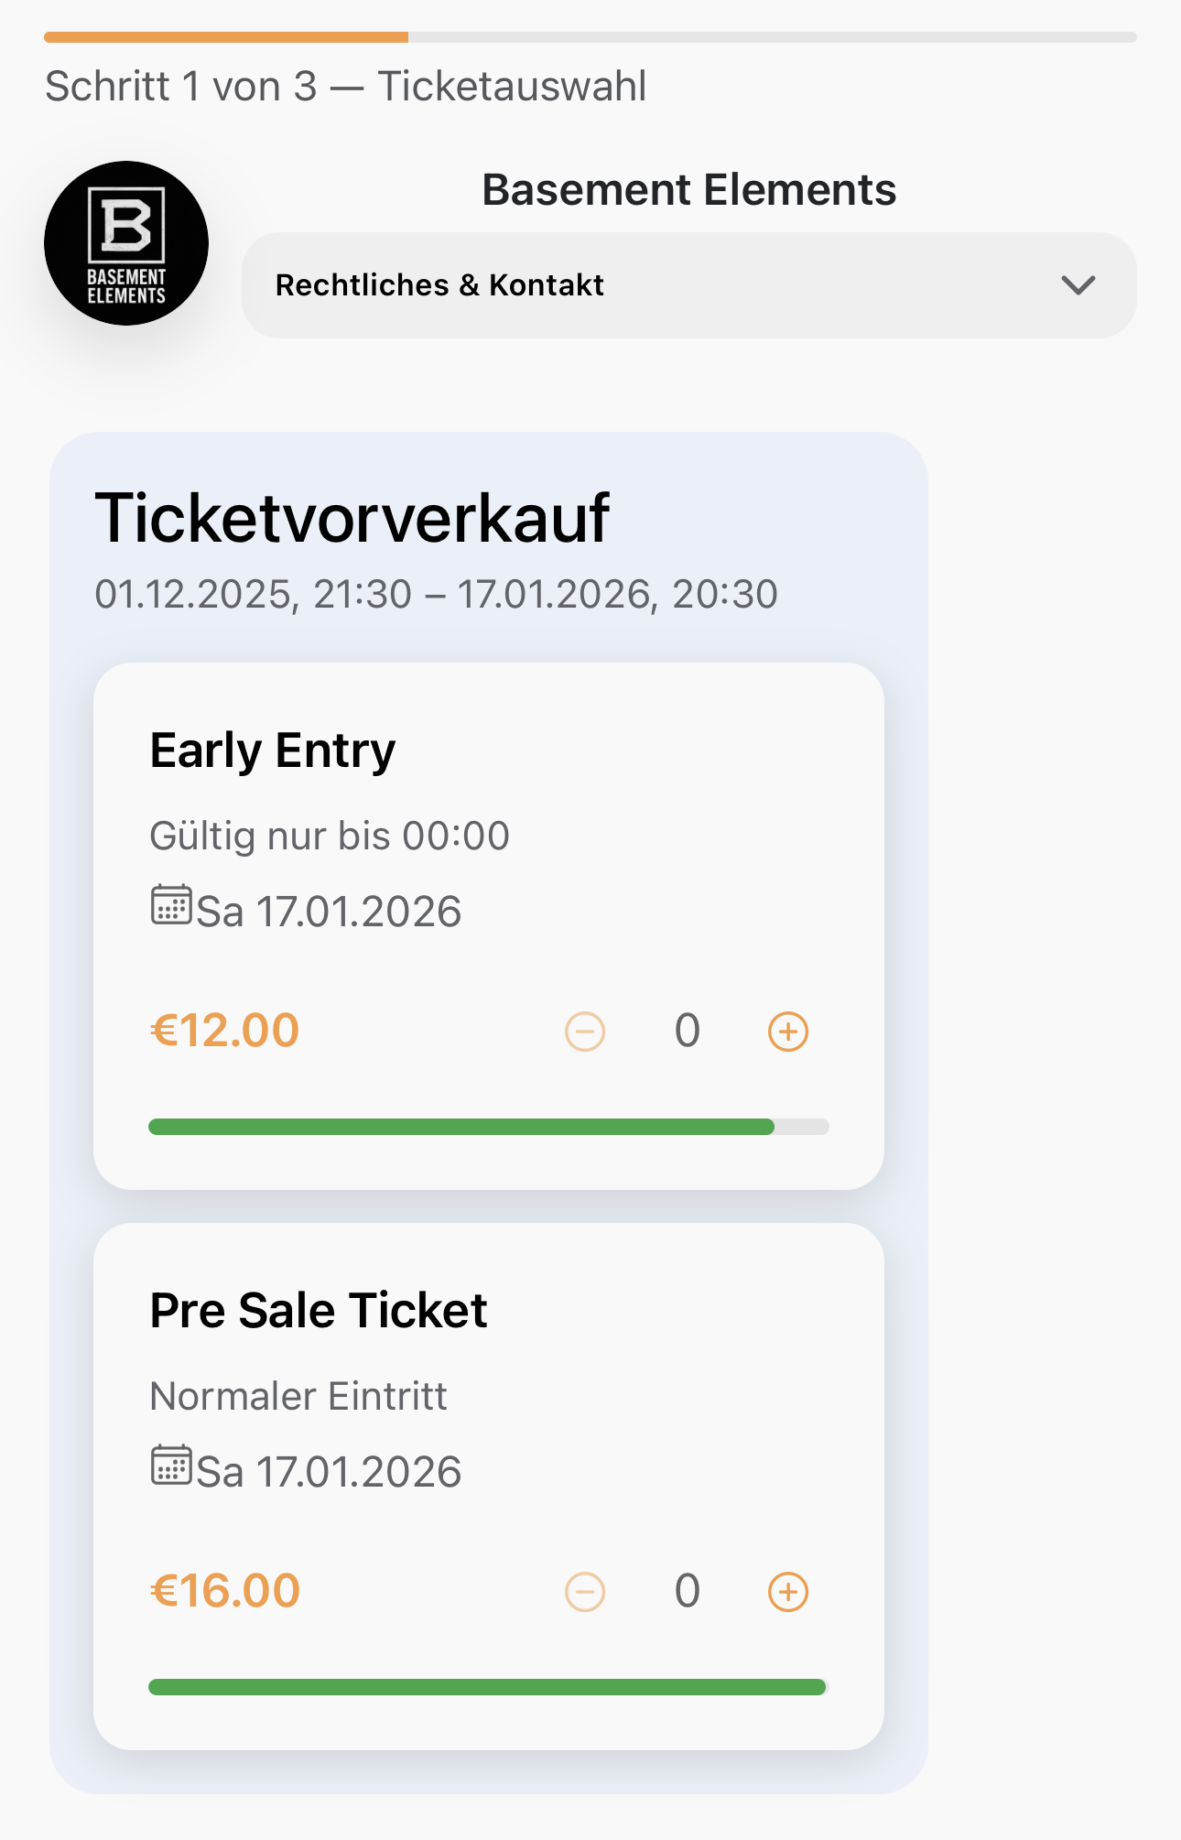Click the Early Entry green availability bar
This screenshot has width=1181, height=1840.
pyautogui.click(x=461, y=1127)
